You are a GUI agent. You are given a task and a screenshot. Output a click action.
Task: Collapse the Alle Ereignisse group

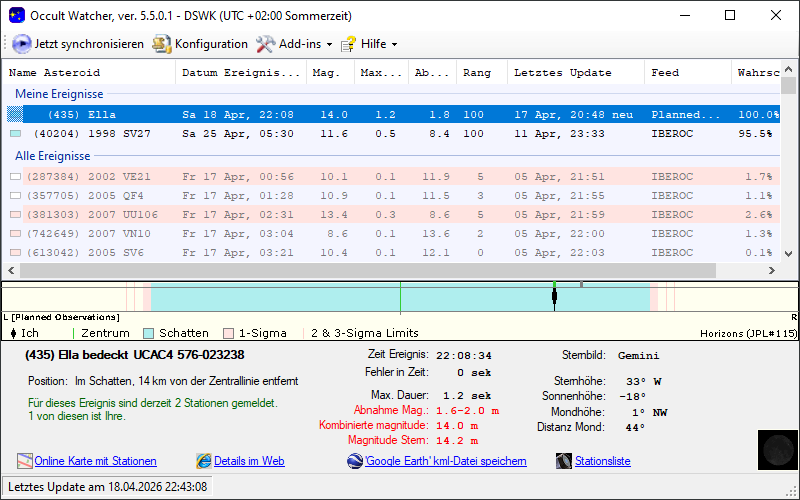coord(53,156)
